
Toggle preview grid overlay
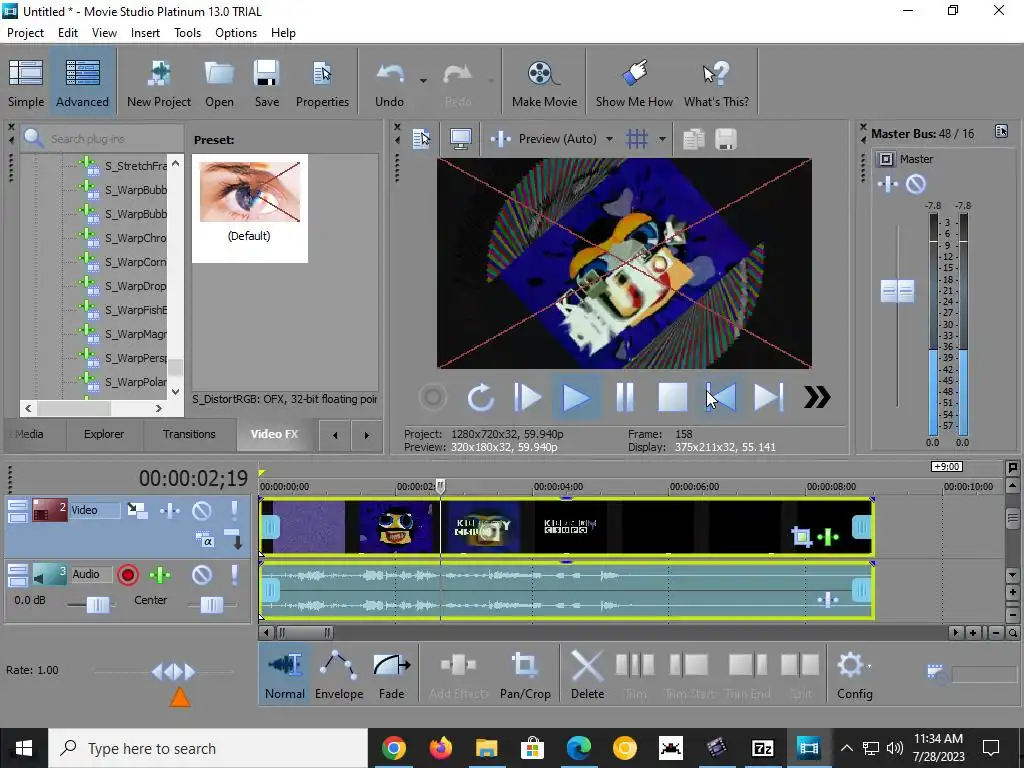(x=637, y=138)
